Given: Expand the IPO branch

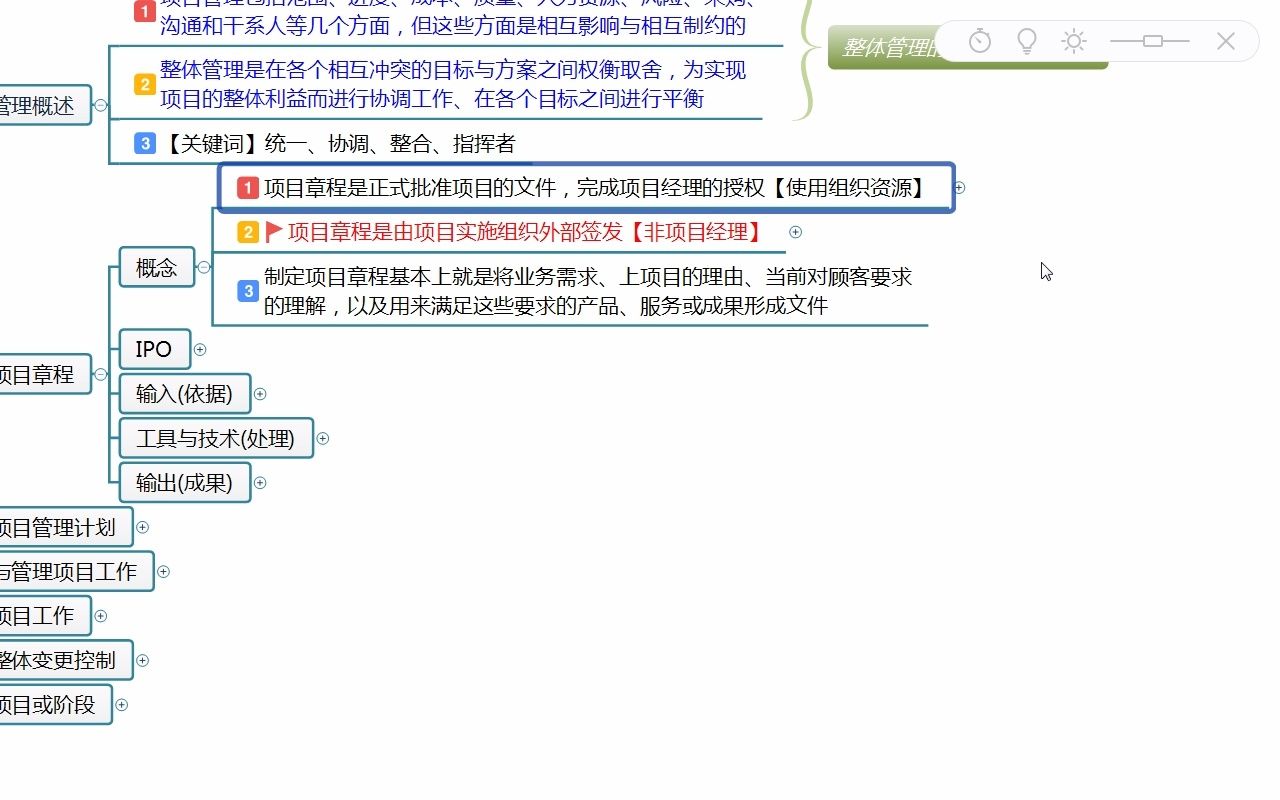Looking at the screenshot, I should [x=200, y=350].
